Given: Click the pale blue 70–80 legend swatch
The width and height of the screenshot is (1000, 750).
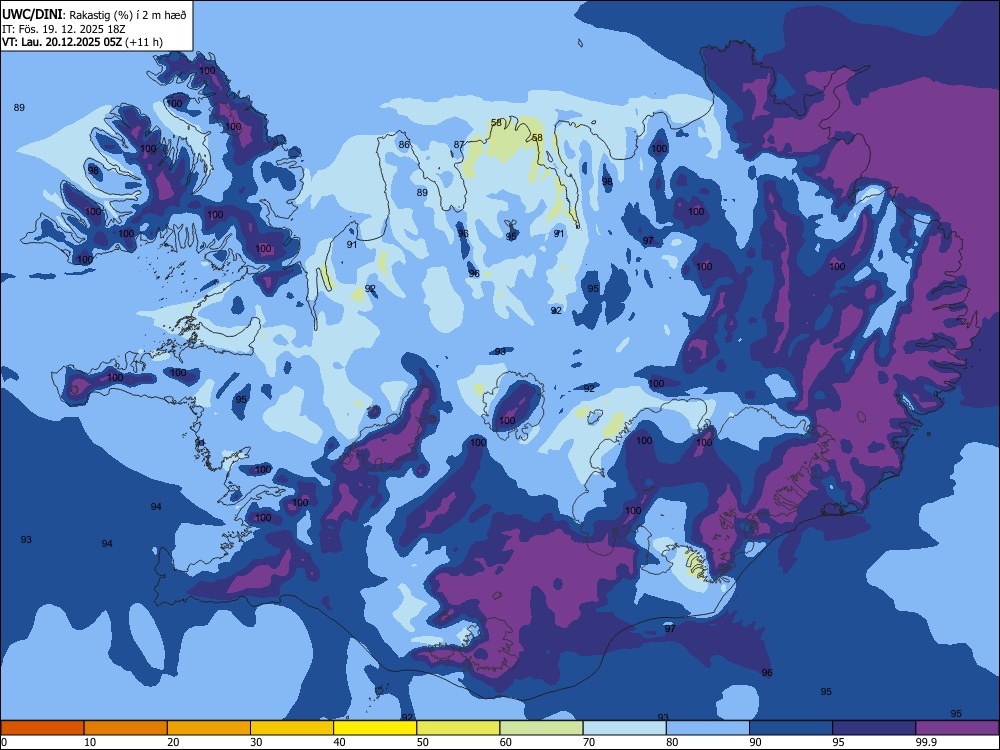Looking at the screenshot, I should point(624,728).
